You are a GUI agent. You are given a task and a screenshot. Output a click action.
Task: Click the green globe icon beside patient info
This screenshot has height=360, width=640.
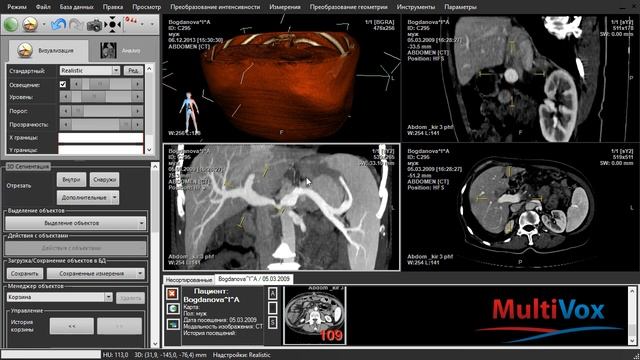click(173, 309)
